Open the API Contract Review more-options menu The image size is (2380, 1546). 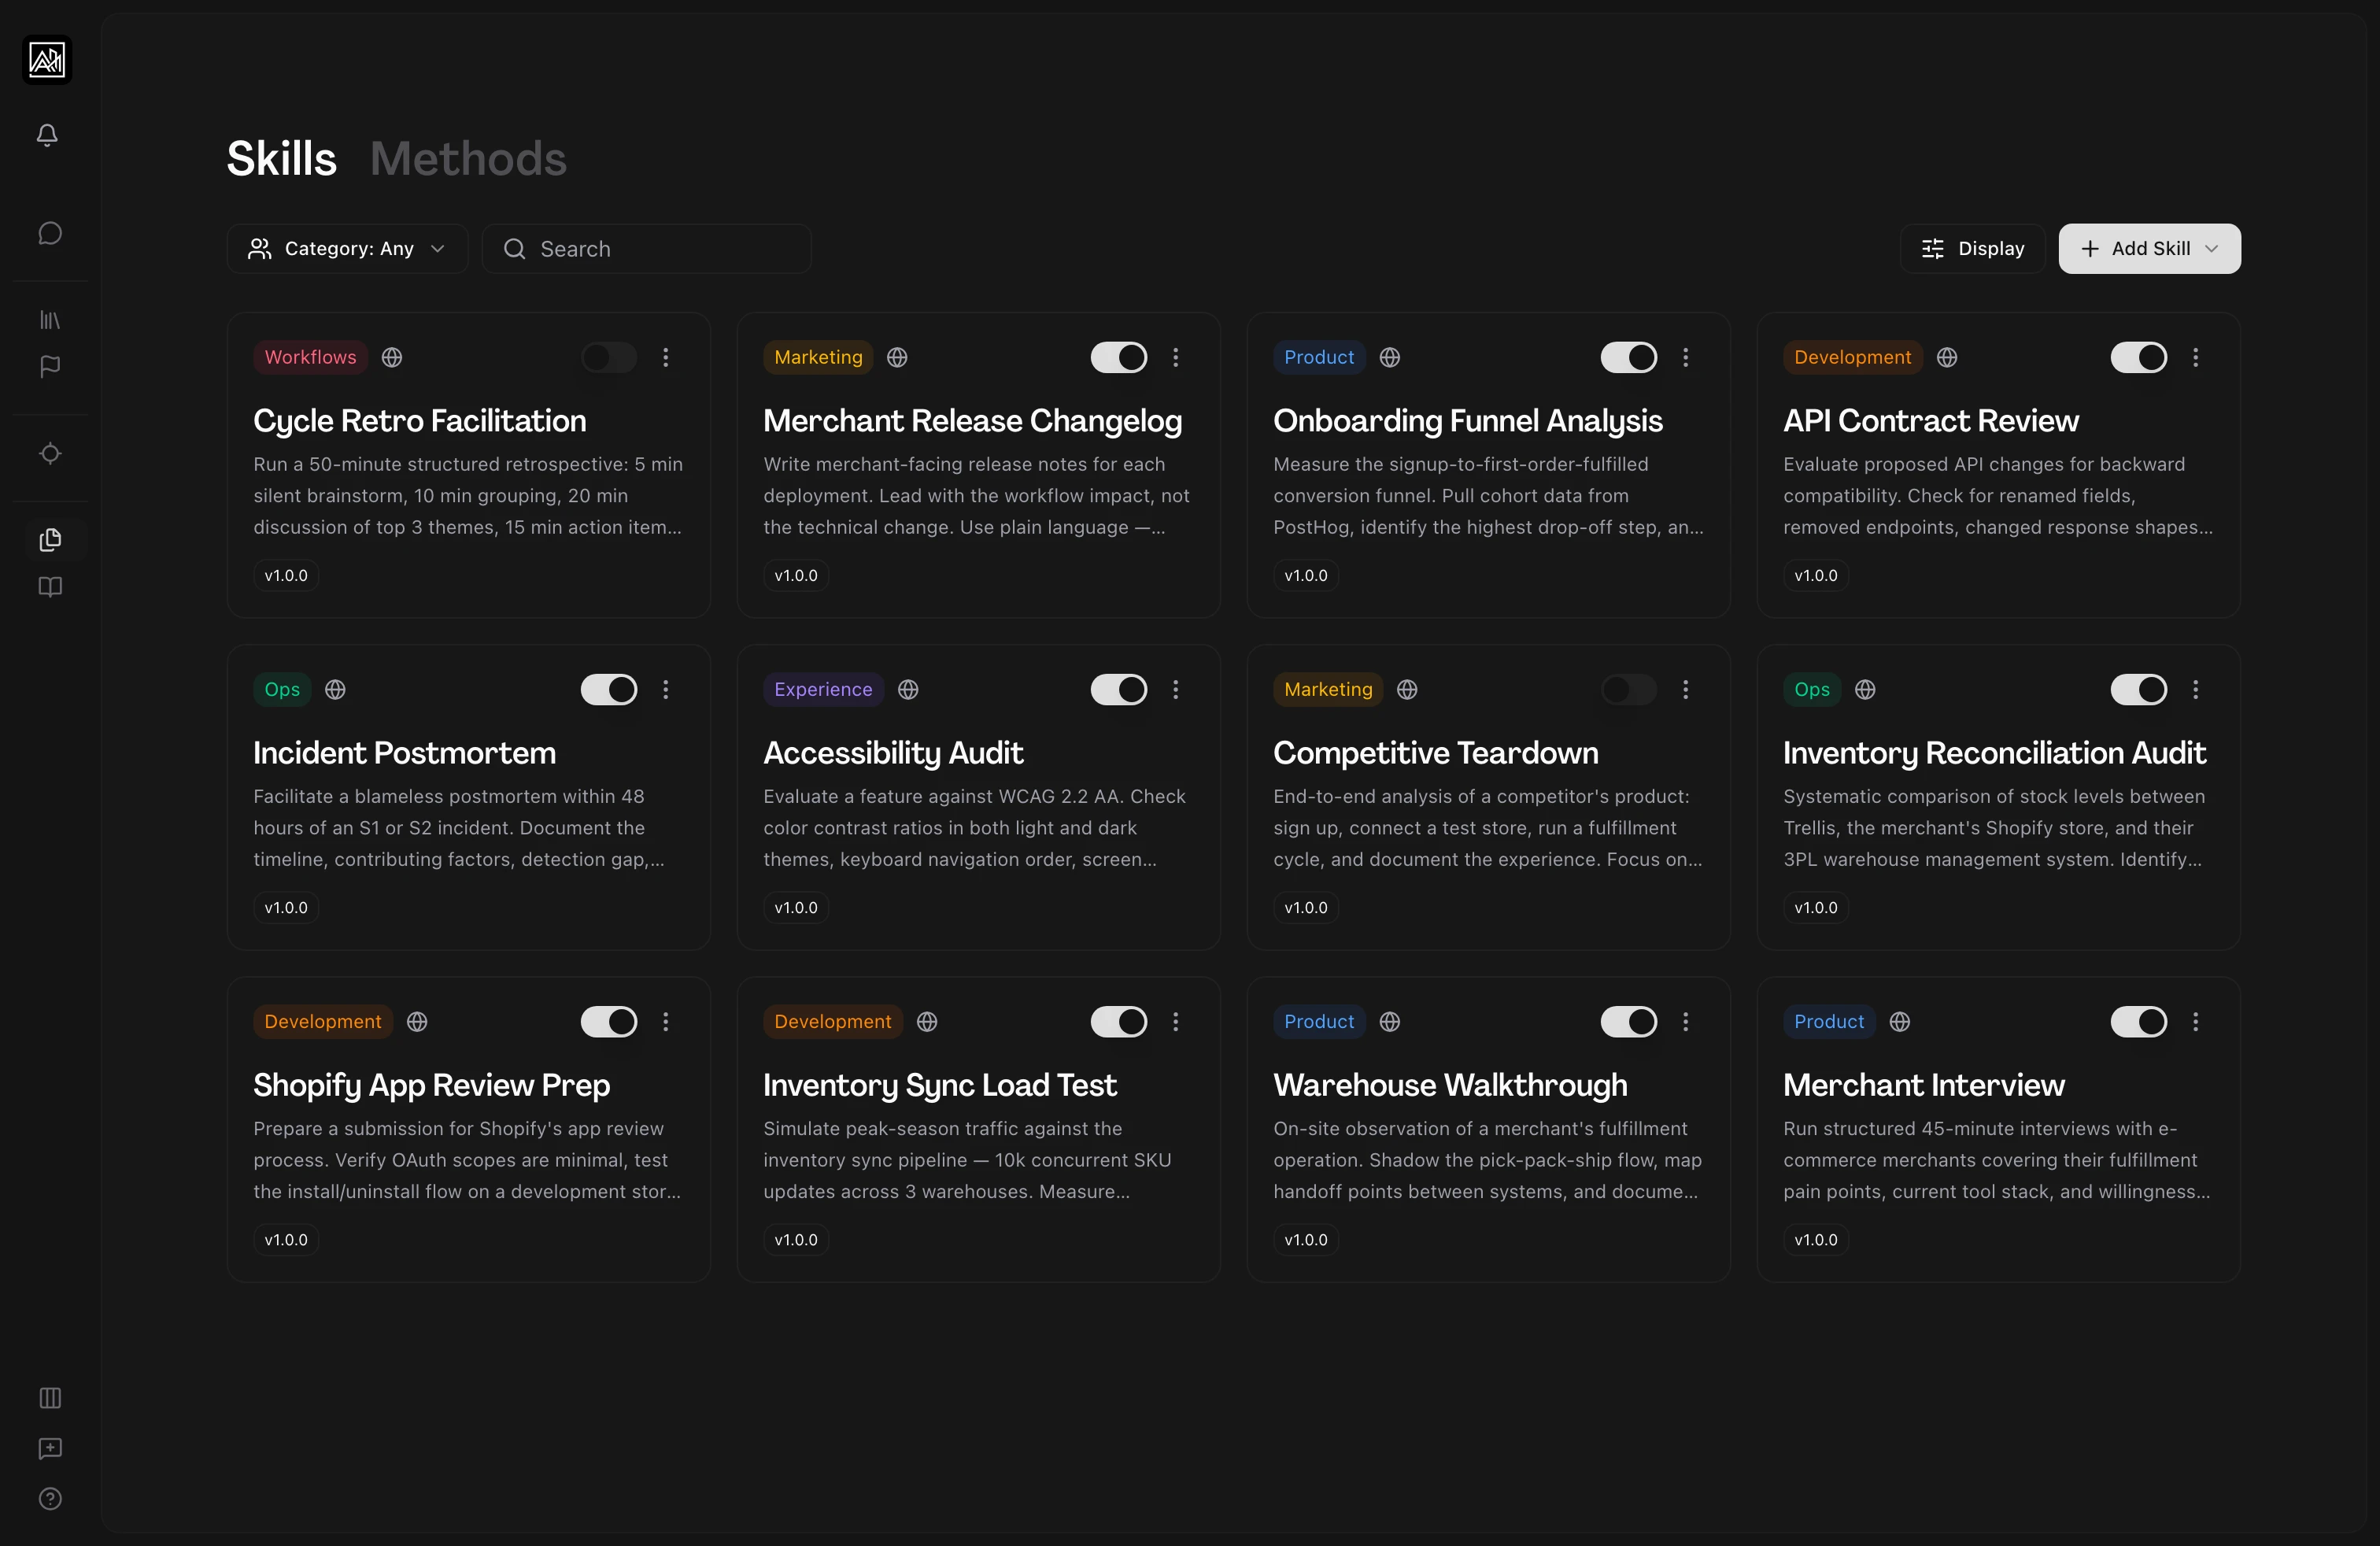[x=2195, y=357]
